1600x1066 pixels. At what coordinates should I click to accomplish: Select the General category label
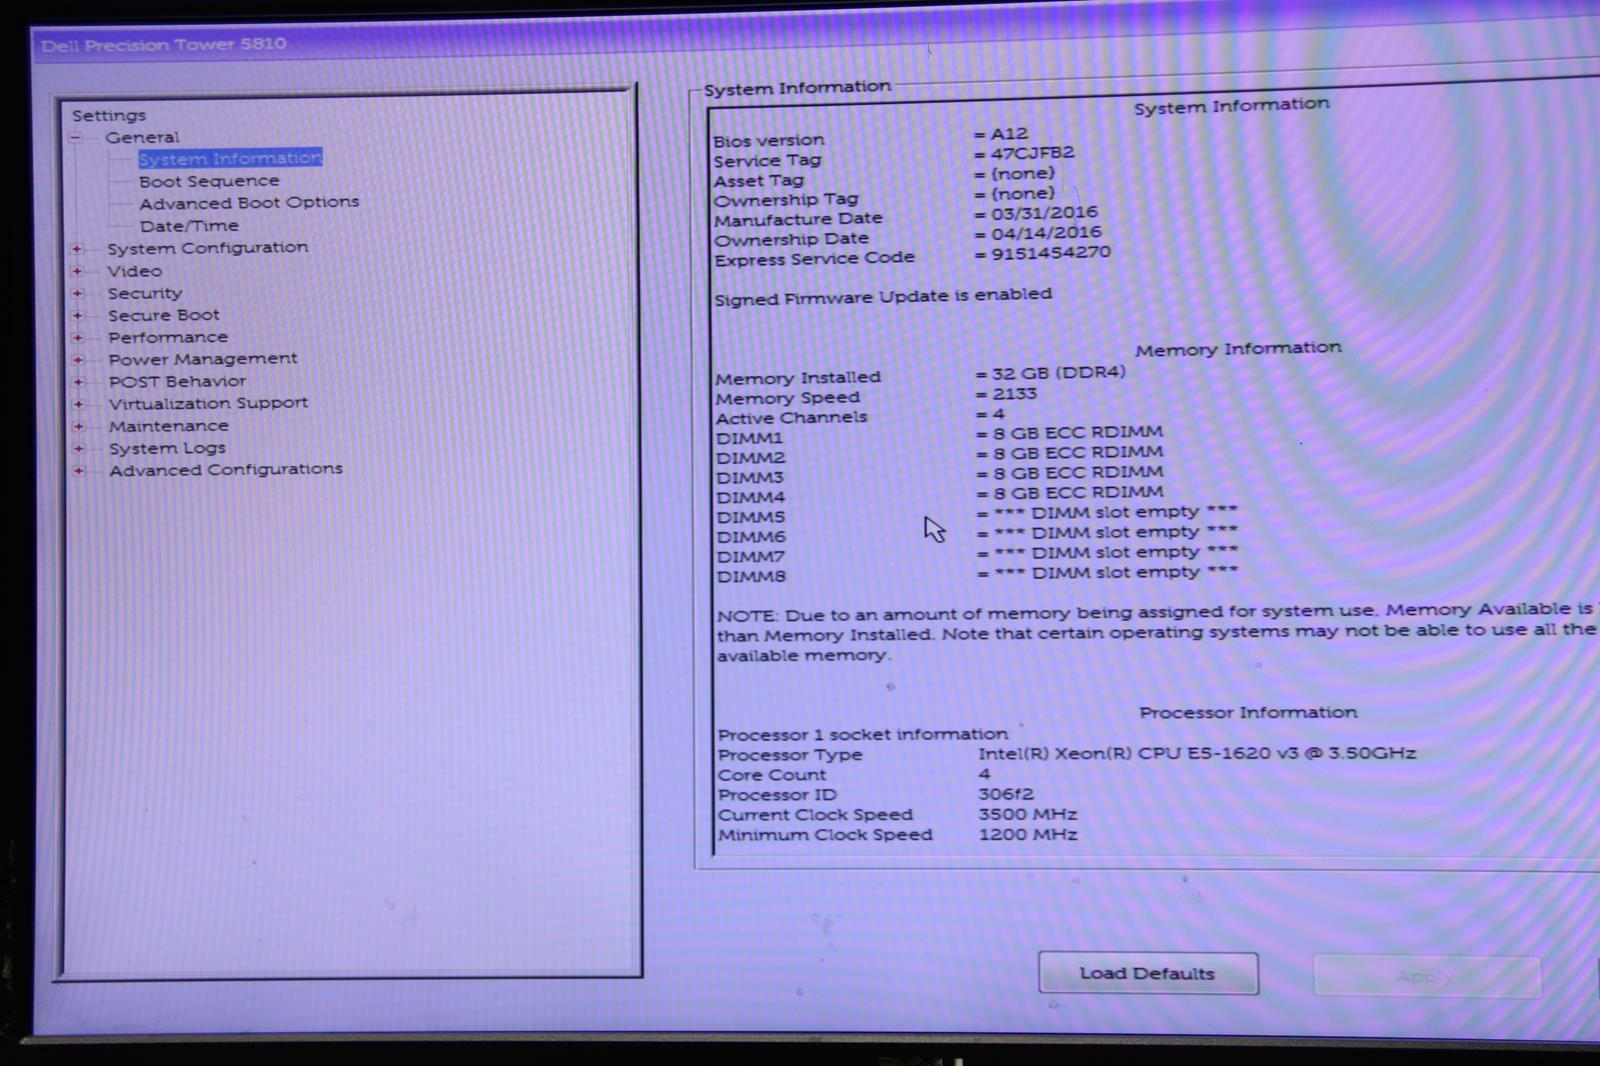click(x=142, y=137)
